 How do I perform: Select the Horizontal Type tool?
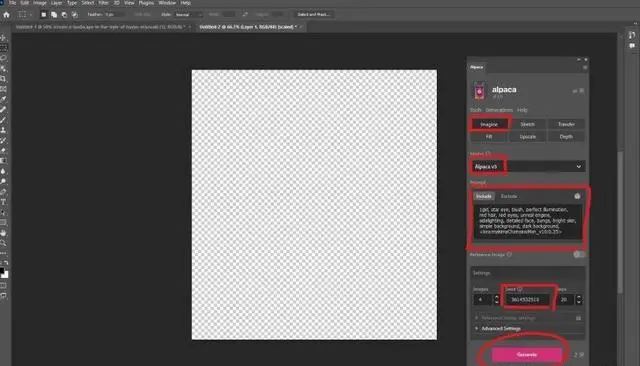(3, 202)
